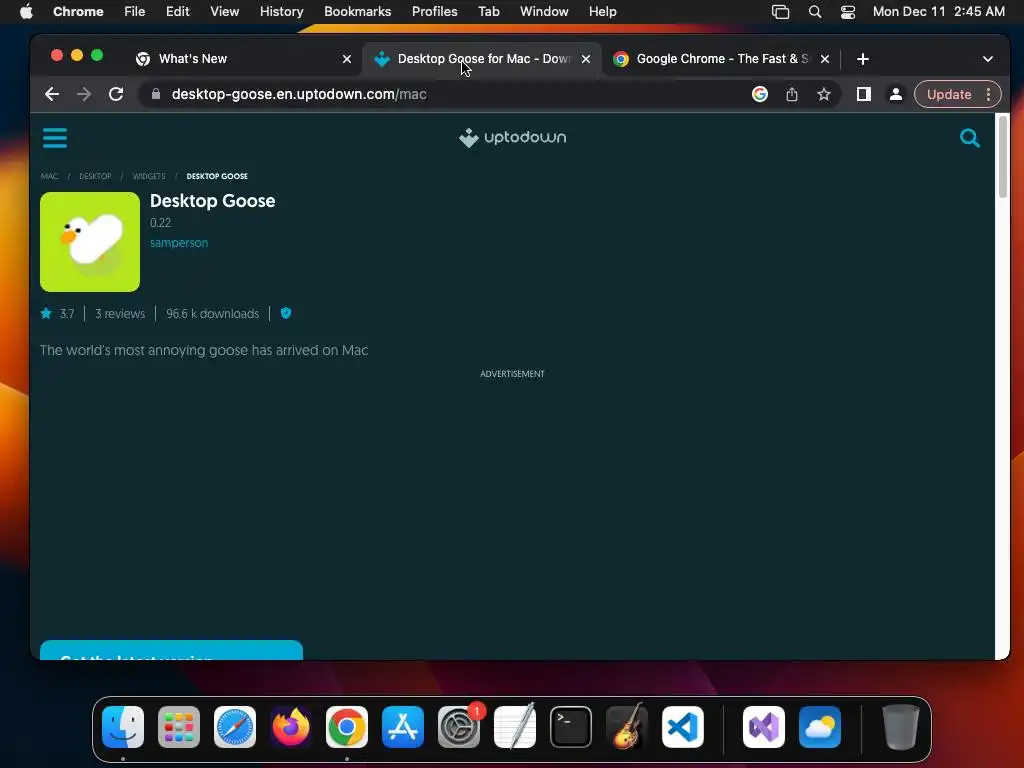Bookmark this page with star icon
The height and width of the screenshot is (768, 1024).
click(x=824, y=94)
